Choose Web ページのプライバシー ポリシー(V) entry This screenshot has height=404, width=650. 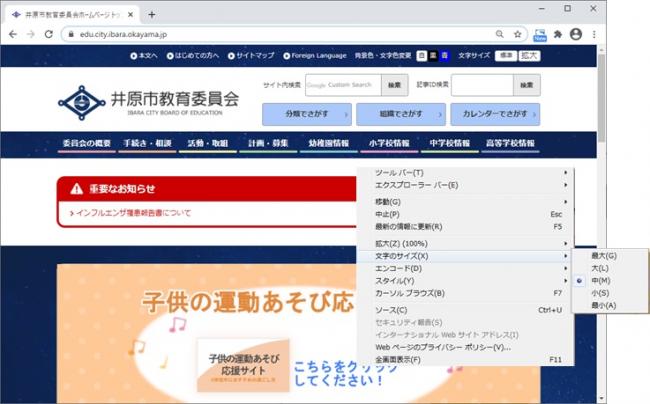click(466, 347)
